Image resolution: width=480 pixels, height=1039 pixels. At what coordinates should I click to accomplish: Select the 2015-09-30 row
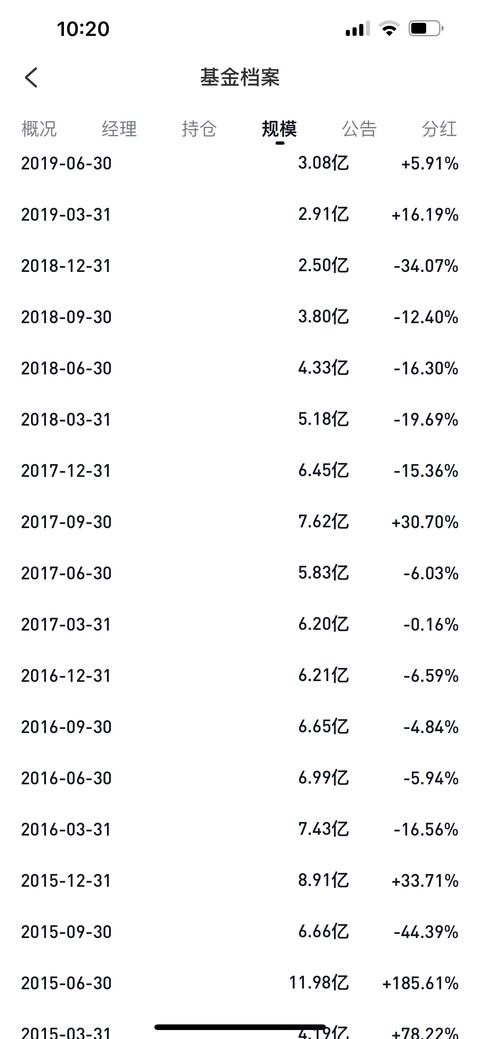click(x=240, y=932)
